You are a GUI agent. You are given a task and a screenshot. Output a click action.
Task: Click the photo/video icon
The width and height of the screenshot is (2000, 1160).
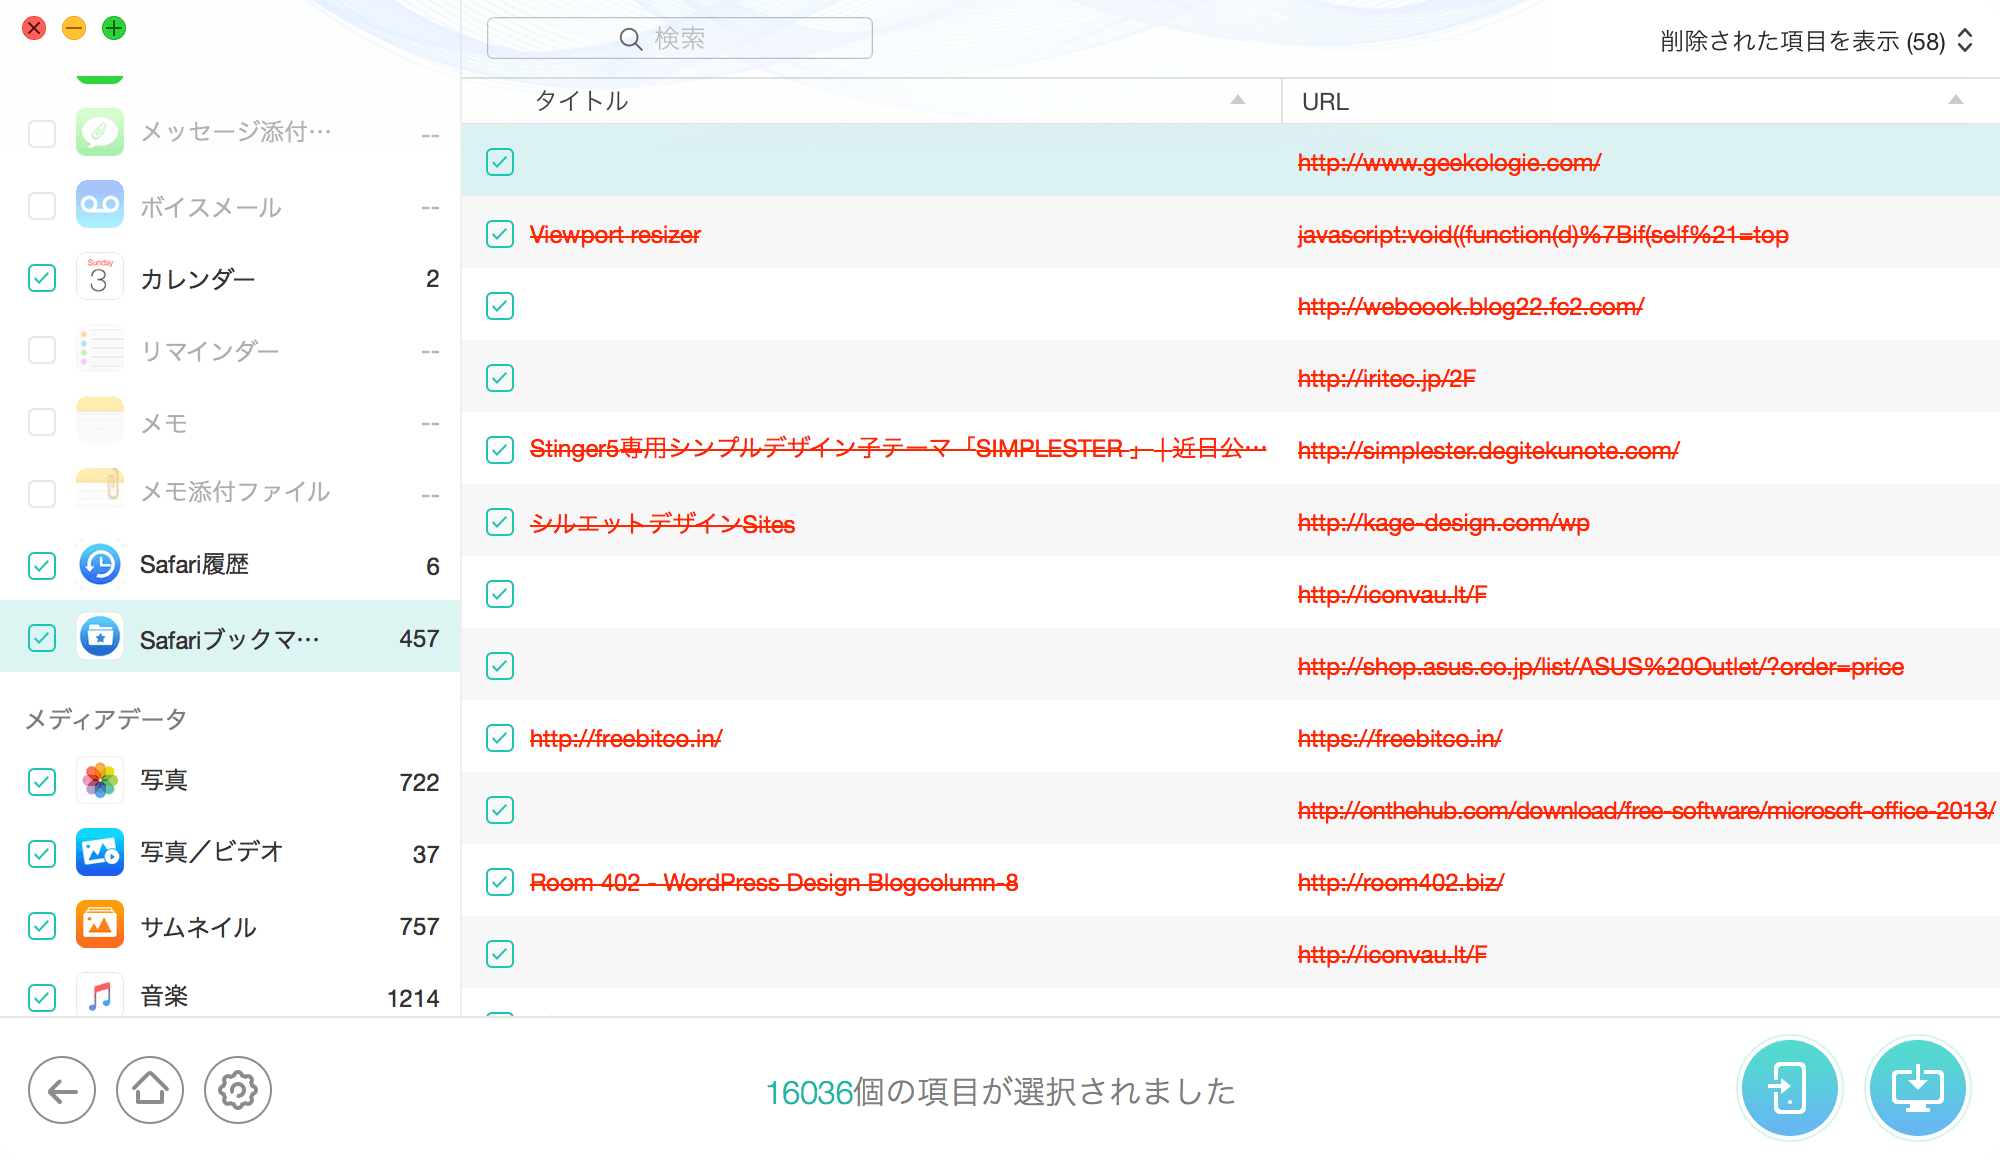point(100,853)
